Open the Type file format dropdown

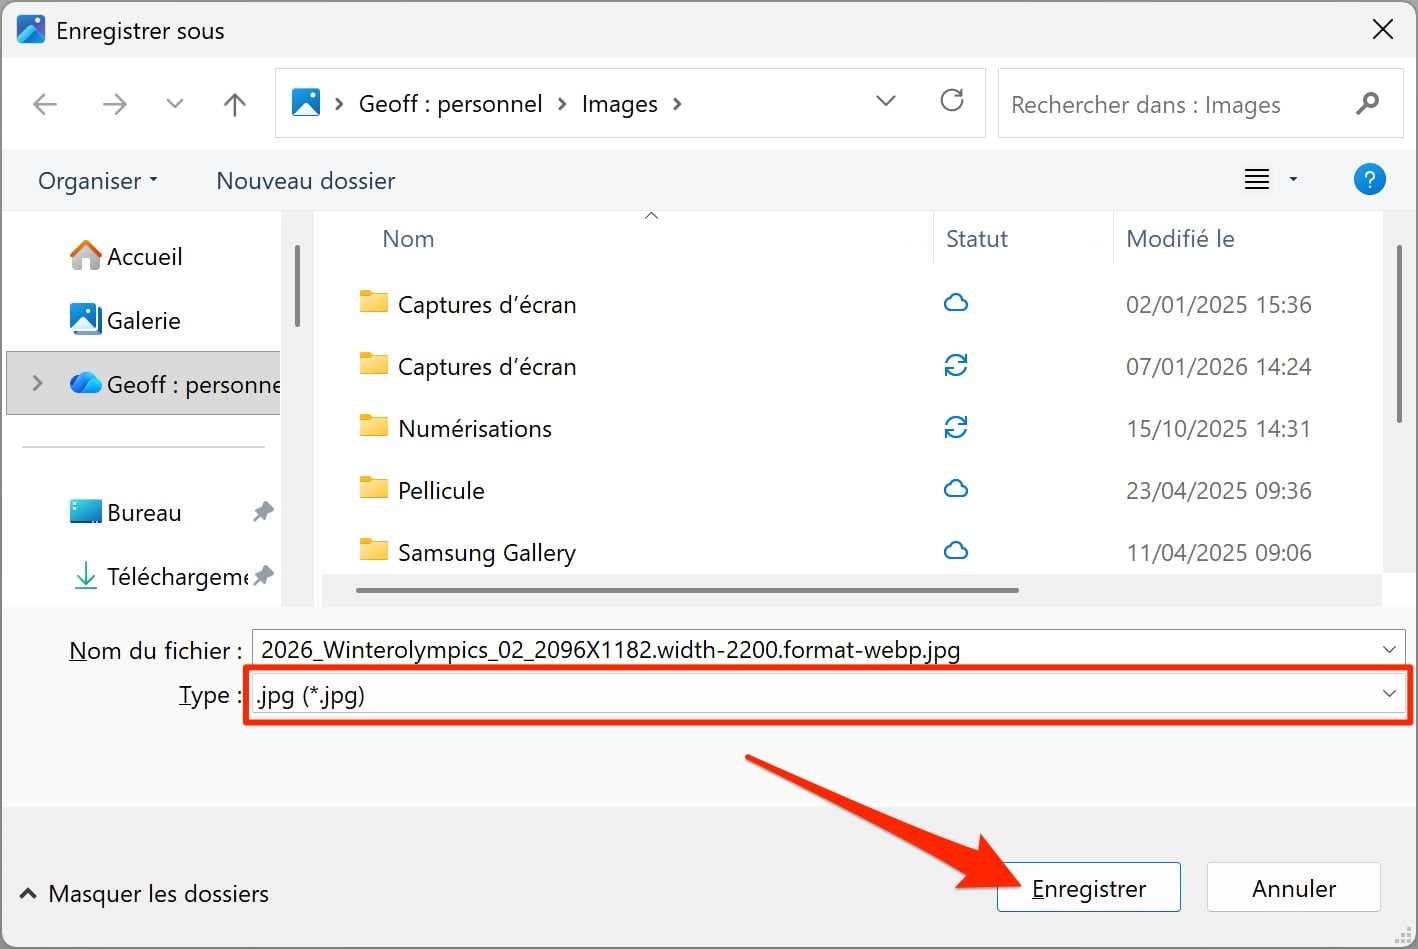[1388, 693]
